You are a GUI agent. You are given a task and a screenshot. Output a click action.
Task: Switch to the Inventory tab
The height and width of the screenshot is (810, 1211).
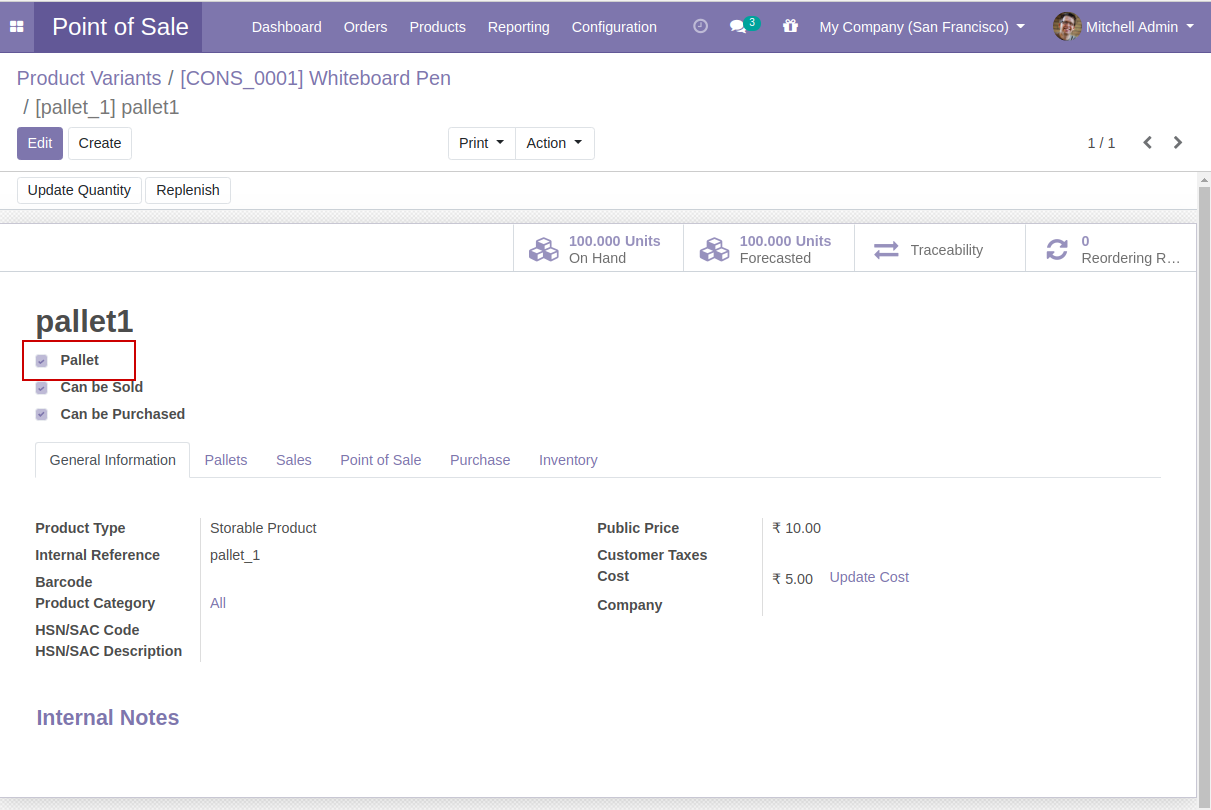tap(568, 460)
